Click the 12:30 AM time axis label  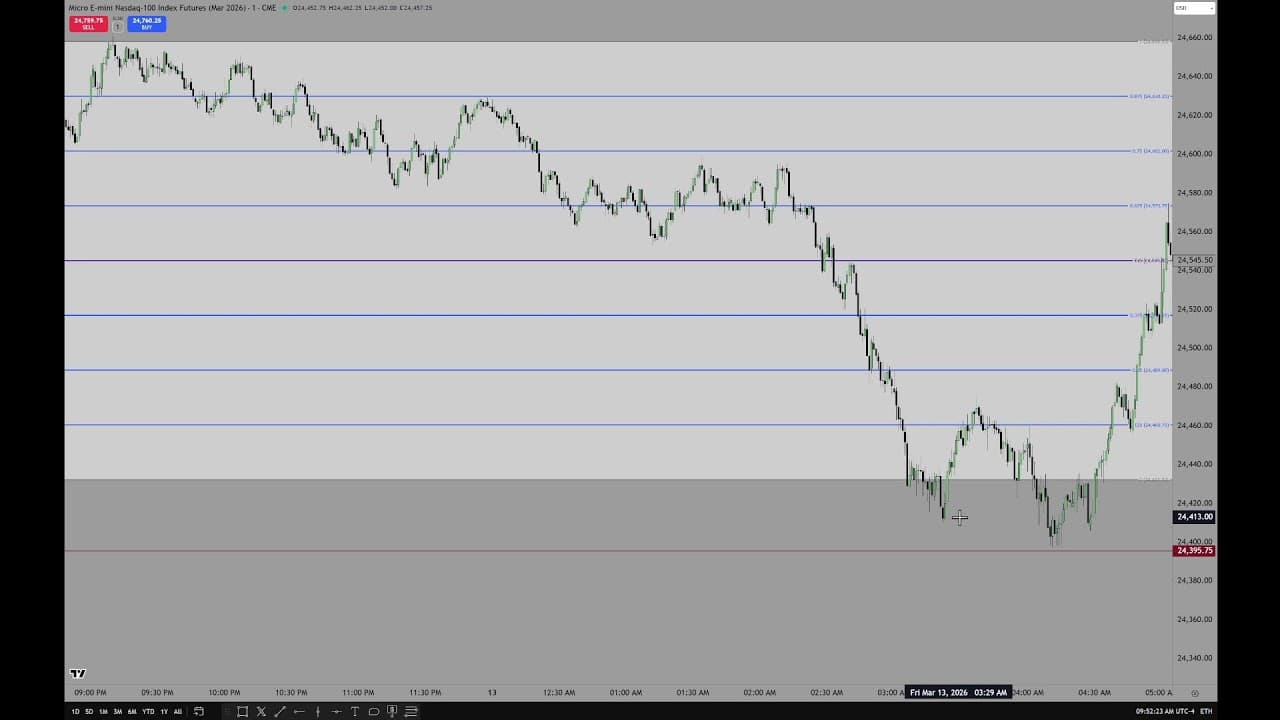(x=558, y=692)
